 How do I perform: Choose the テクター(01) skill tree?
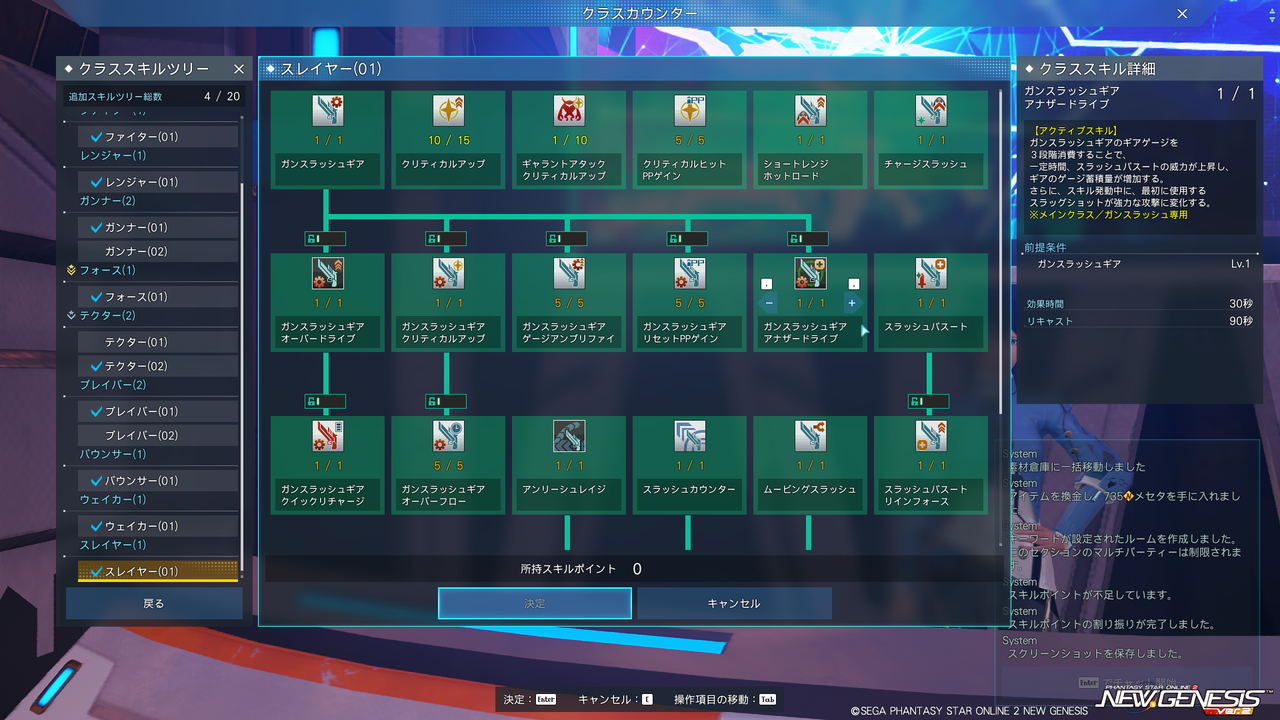(x=158, y=342)
